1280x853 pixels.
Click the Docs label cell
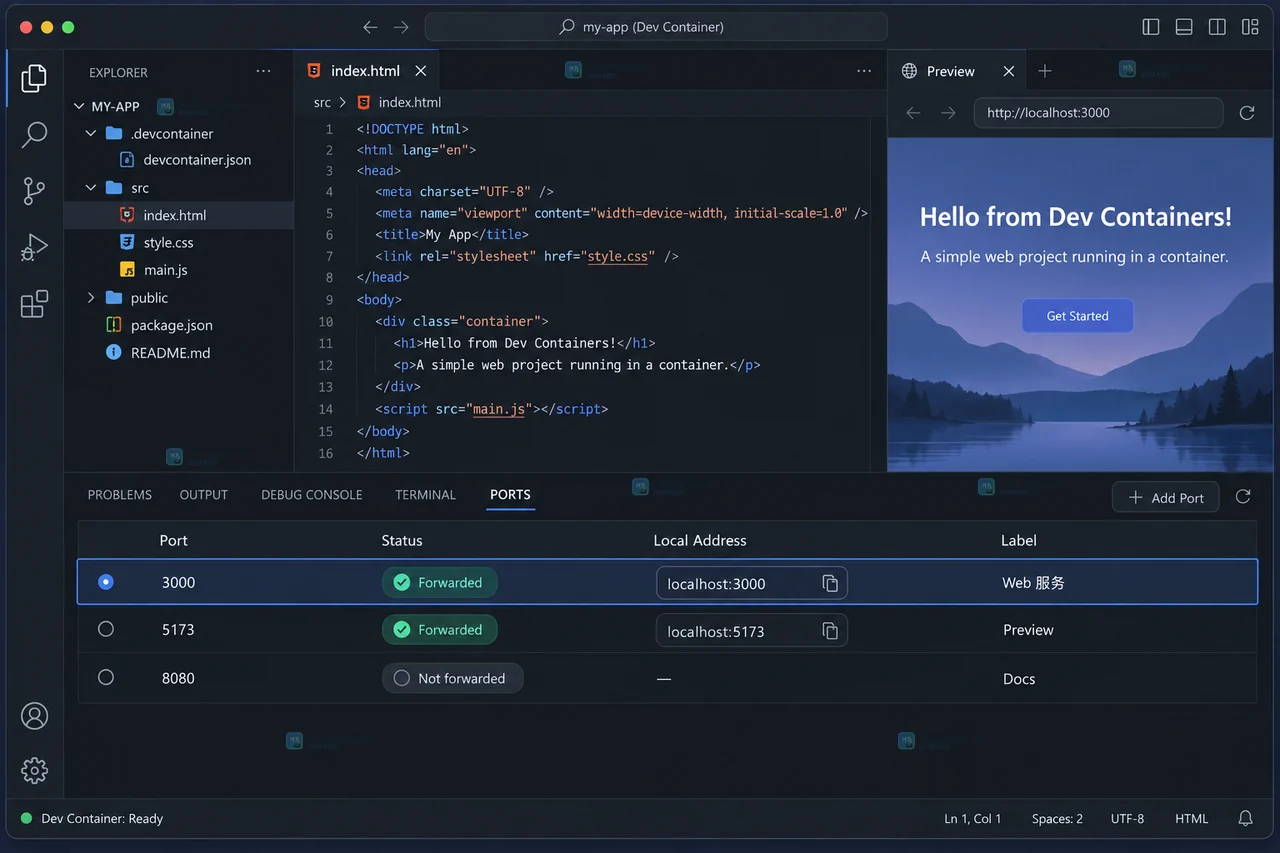point(1019,679)
